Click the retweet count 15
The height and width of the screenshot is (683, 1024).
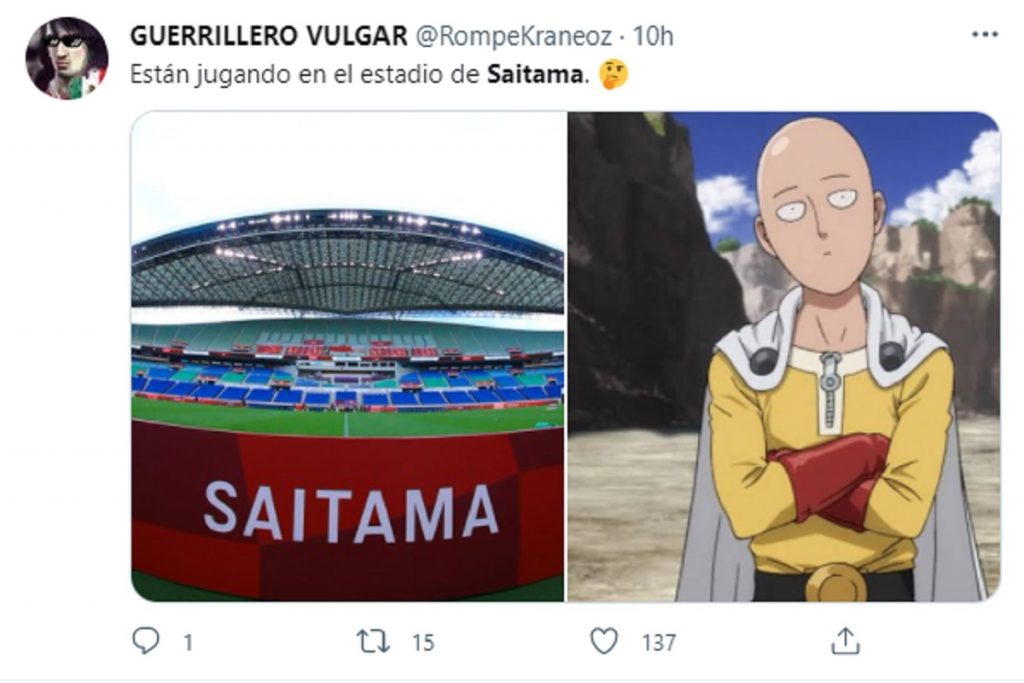[x=423, y=643]
